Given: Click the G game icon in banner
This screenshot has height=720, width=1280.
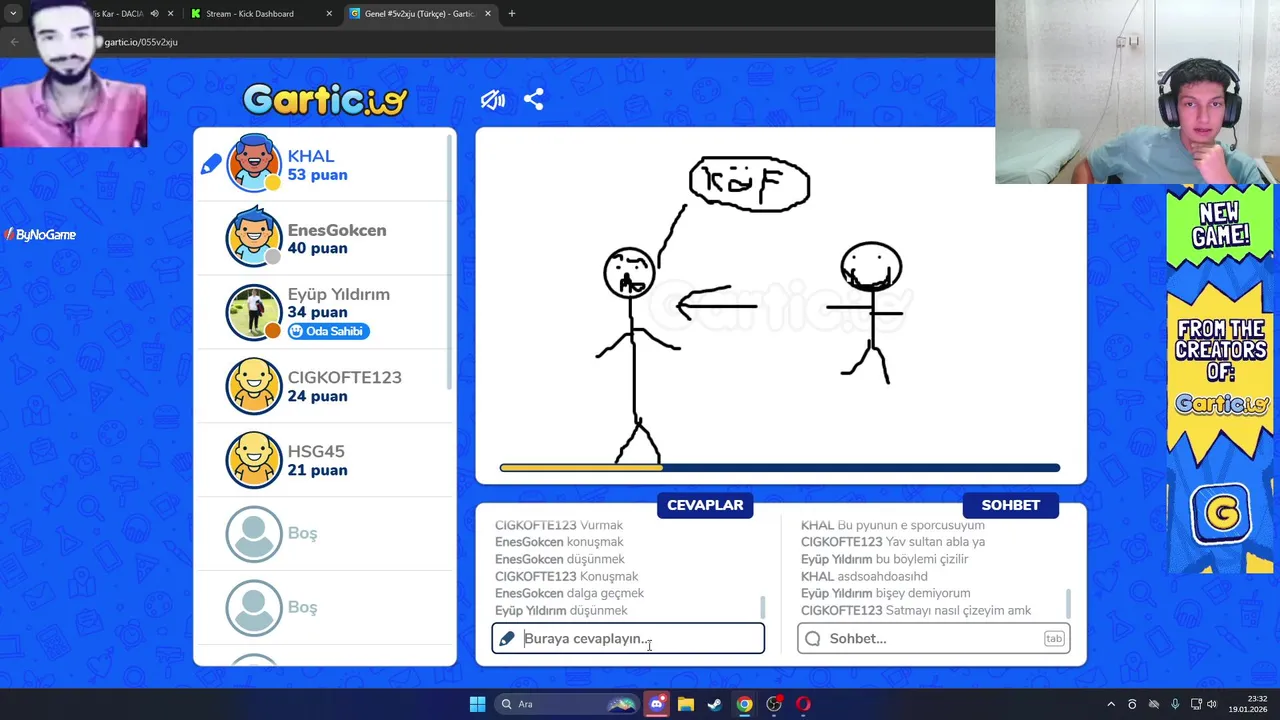Looking at the screenshot, I should [1221, 513].
